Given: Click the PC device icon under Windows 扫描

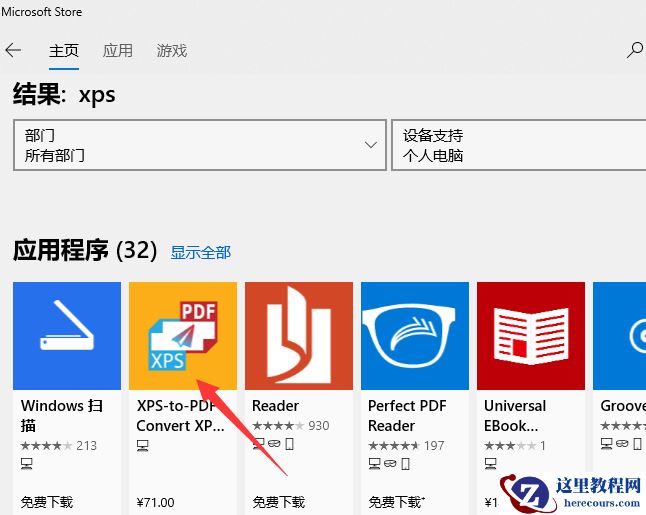Looking at the screenshot, I should coord(27,464).
